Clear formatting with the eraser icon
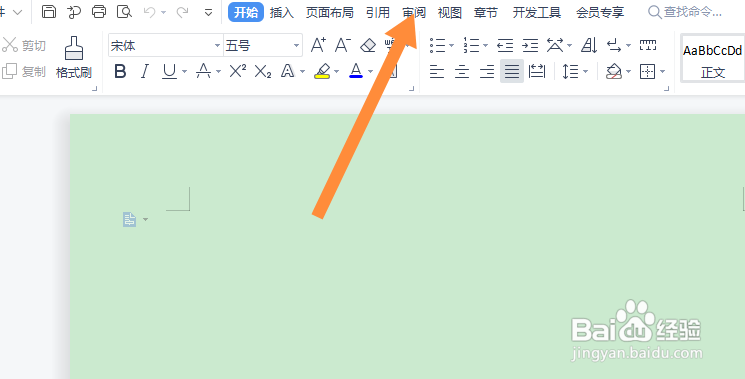 (x=368, y=46)
